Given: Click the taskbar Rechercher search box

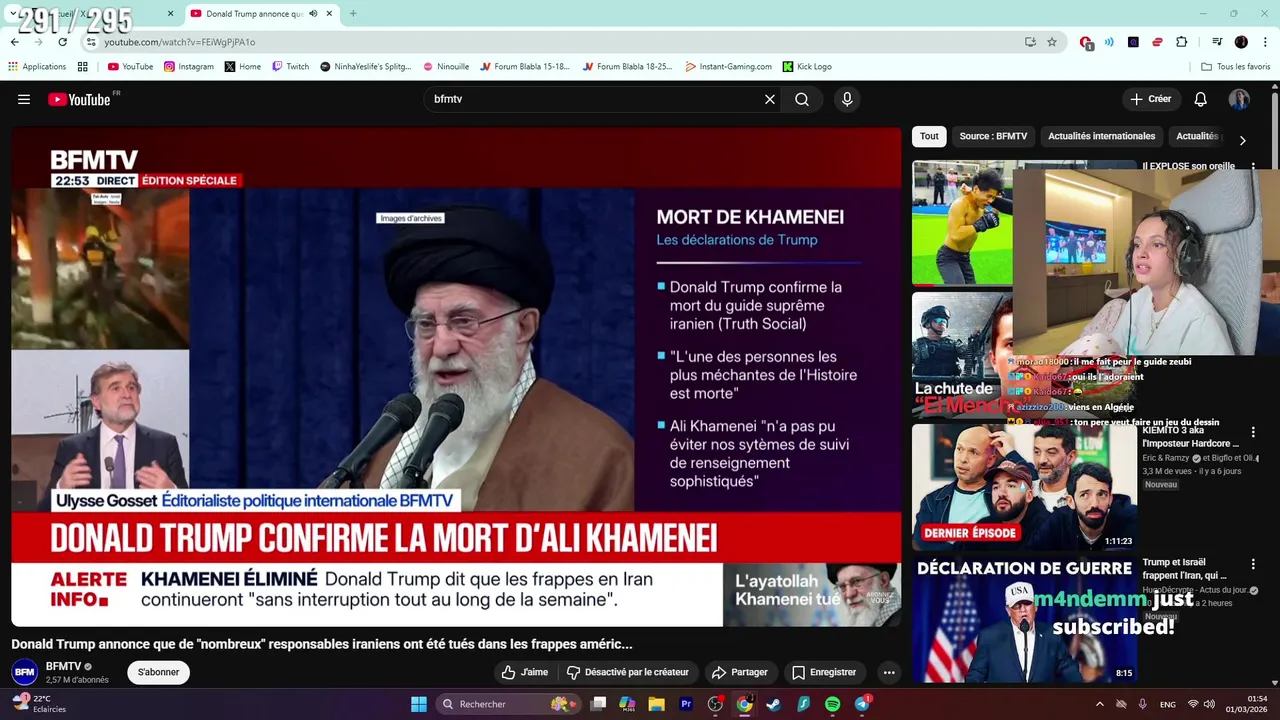Looking at the screenshot, I should tap(507, 704).
